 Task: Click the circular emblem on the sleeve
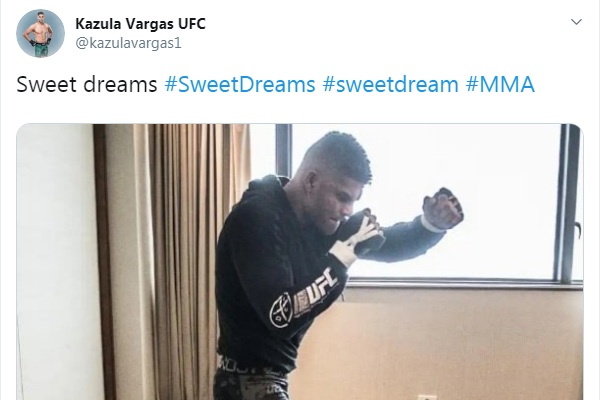click(282, 309)
